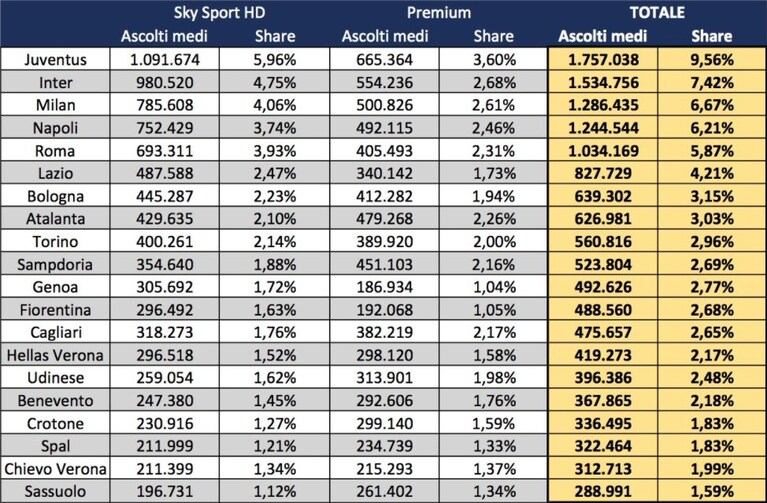
Task: Click Roma's Premium ascolti 405.493
Action: click(x=384, y=150)
